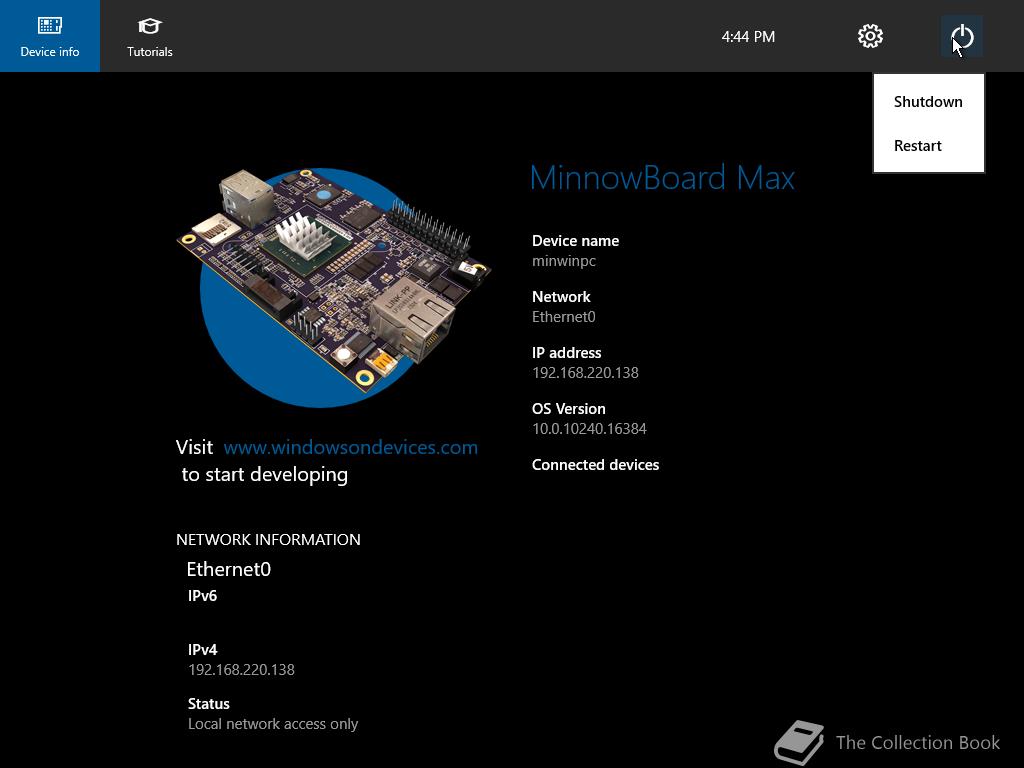Select the 192.168.220.138 value under IP address

pos(585,373)
